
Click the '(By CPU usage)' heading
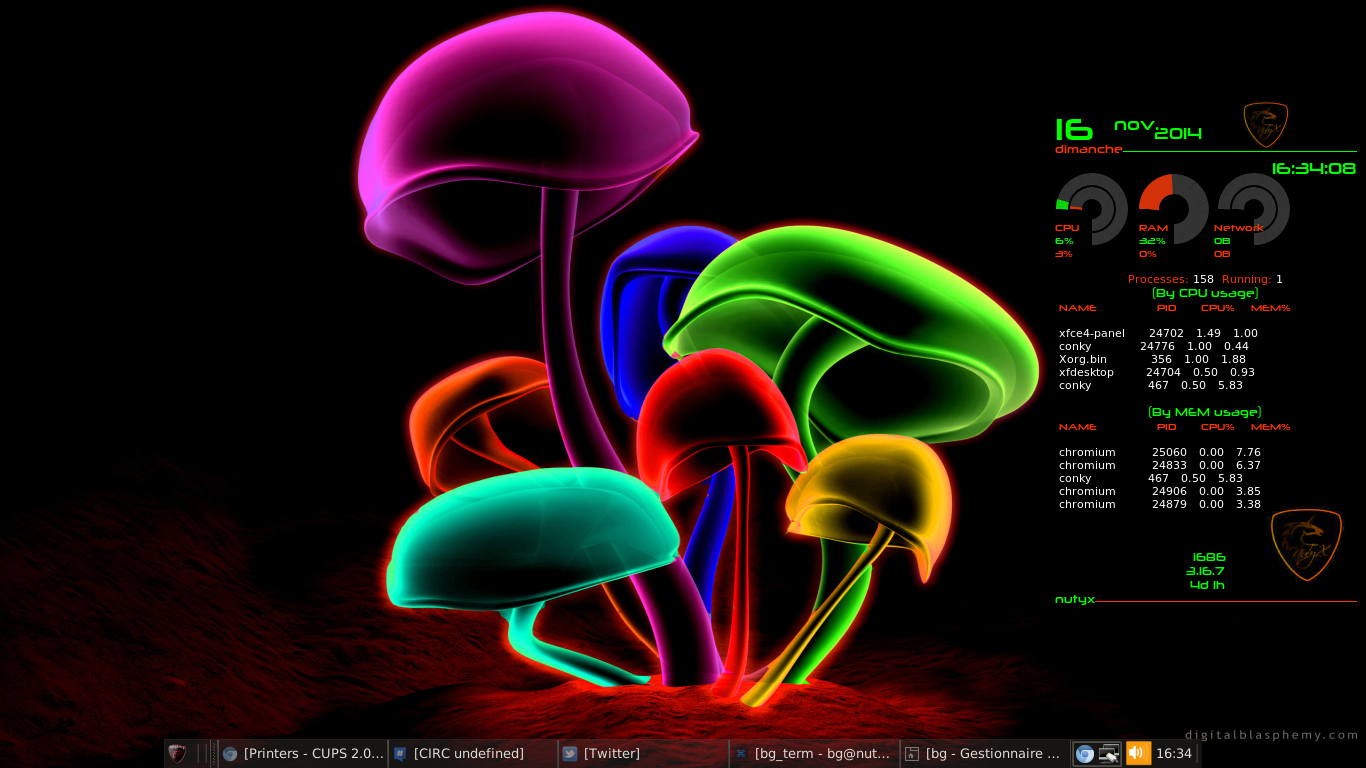(x=1204, y=293)
